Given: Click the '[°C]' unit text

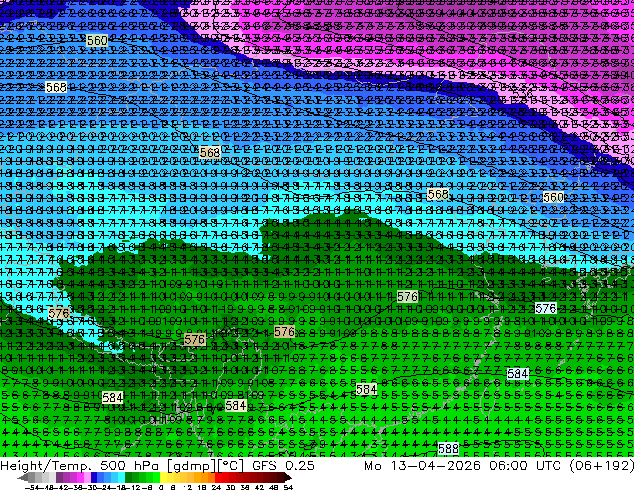Looking at the screenshot, I should point(231,466).
